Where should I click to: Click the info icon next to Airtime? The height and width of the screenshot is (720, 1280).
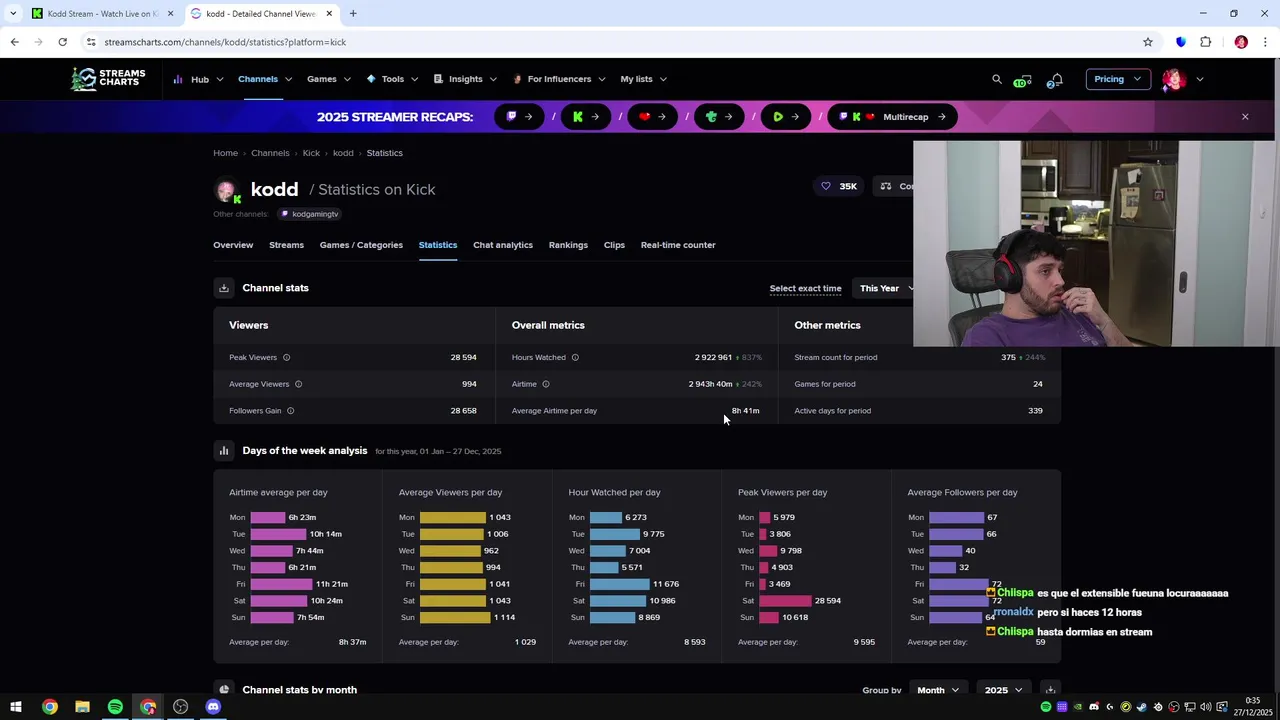tap(545, 384)
